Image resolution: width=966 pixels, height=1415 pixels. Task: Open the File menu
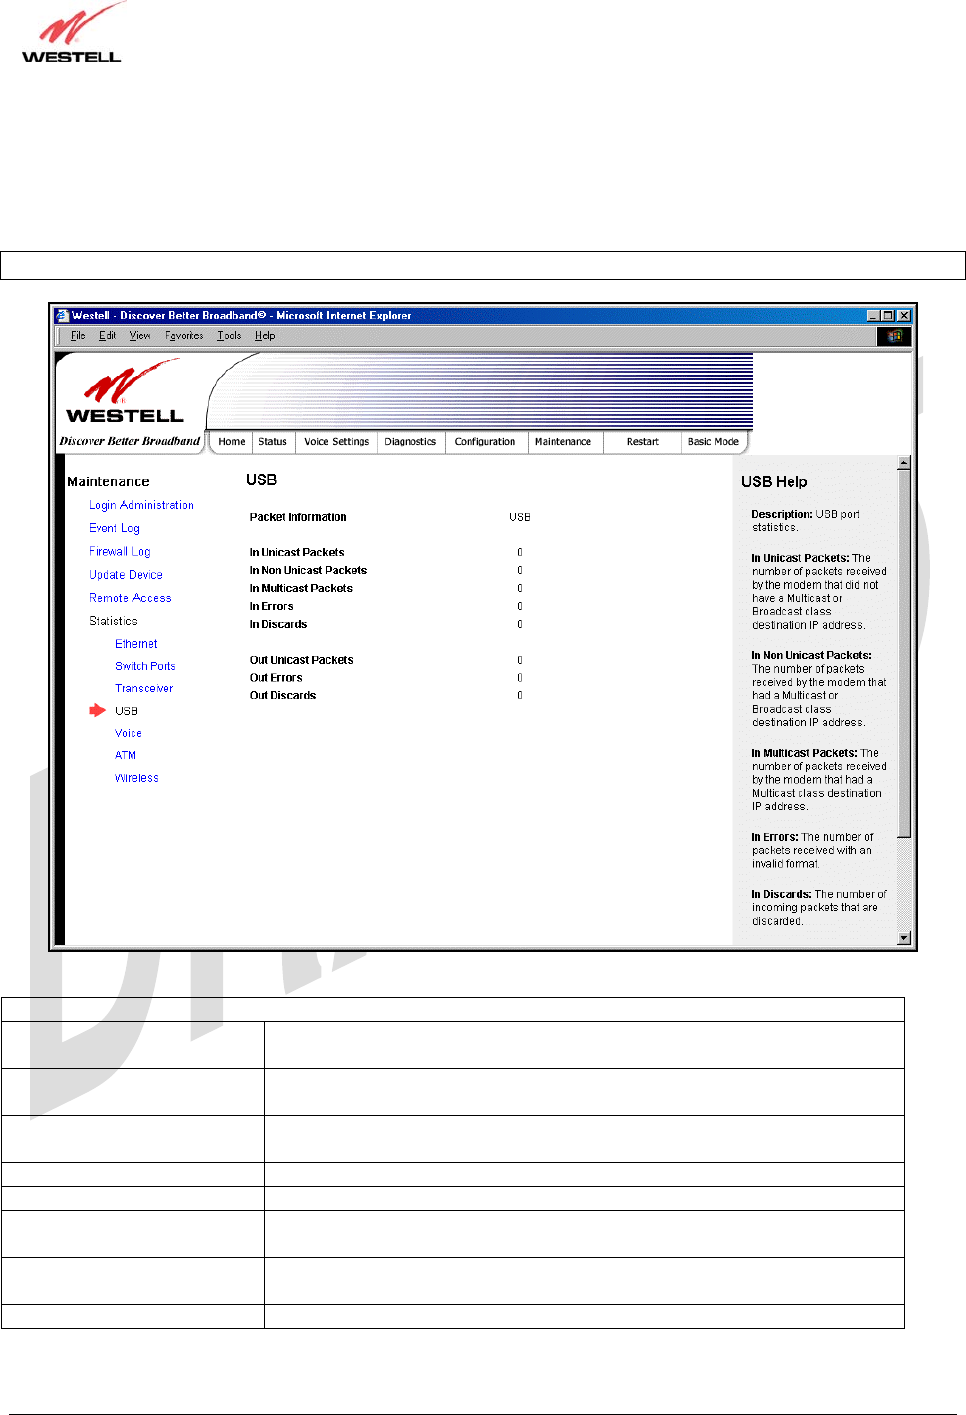point(78,336)
